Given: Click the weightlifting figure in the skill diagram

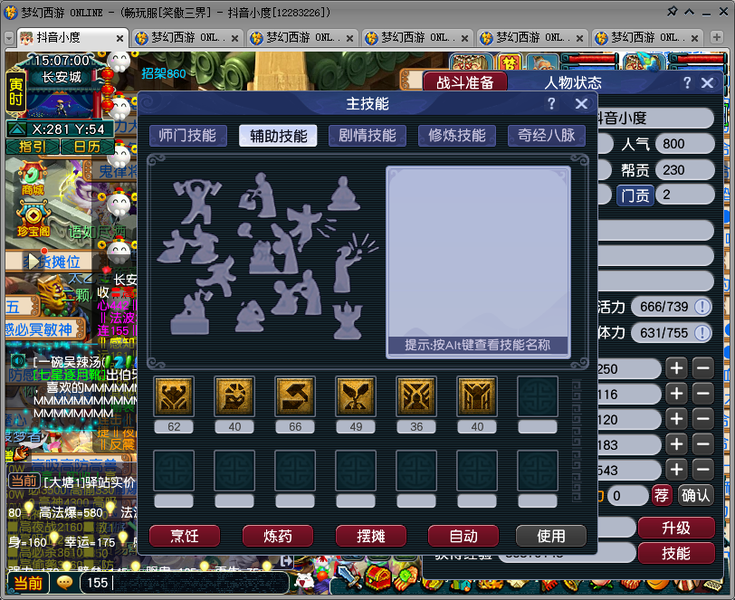Looking at the screenshot, I should coord(197,201).
